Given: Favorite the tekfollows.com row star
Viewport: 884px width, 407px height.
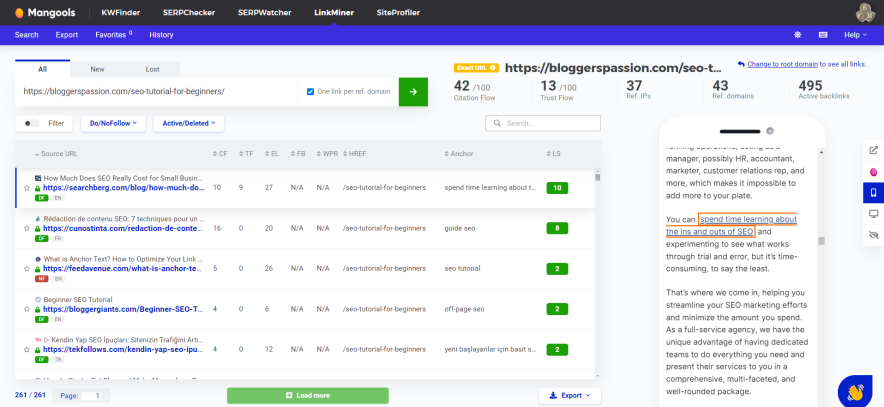Looking at the screenshot, I should pos(26,350).
